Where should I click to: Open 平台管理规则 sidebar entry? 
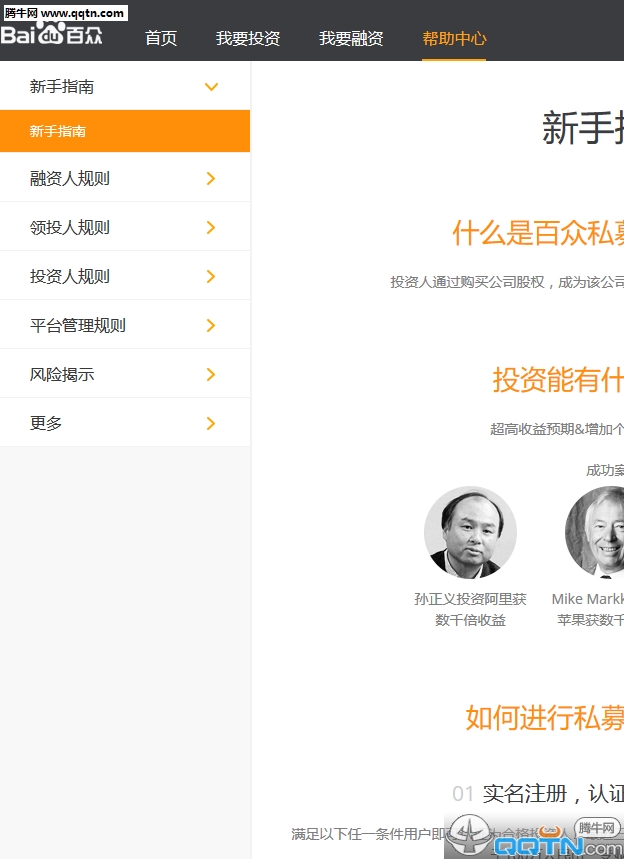(78, 326)
